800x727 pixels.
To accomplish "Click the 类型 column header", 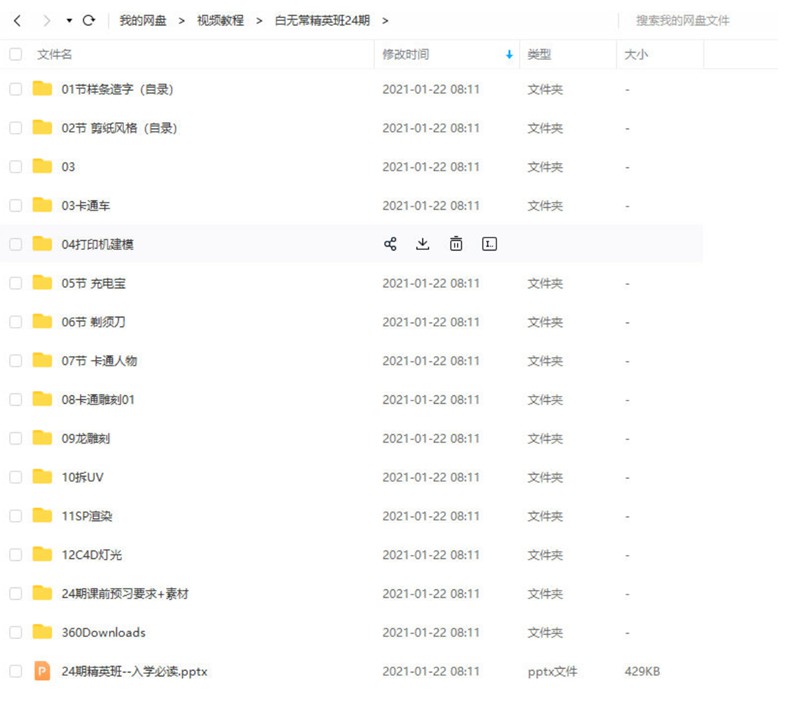I will point(540,54).
